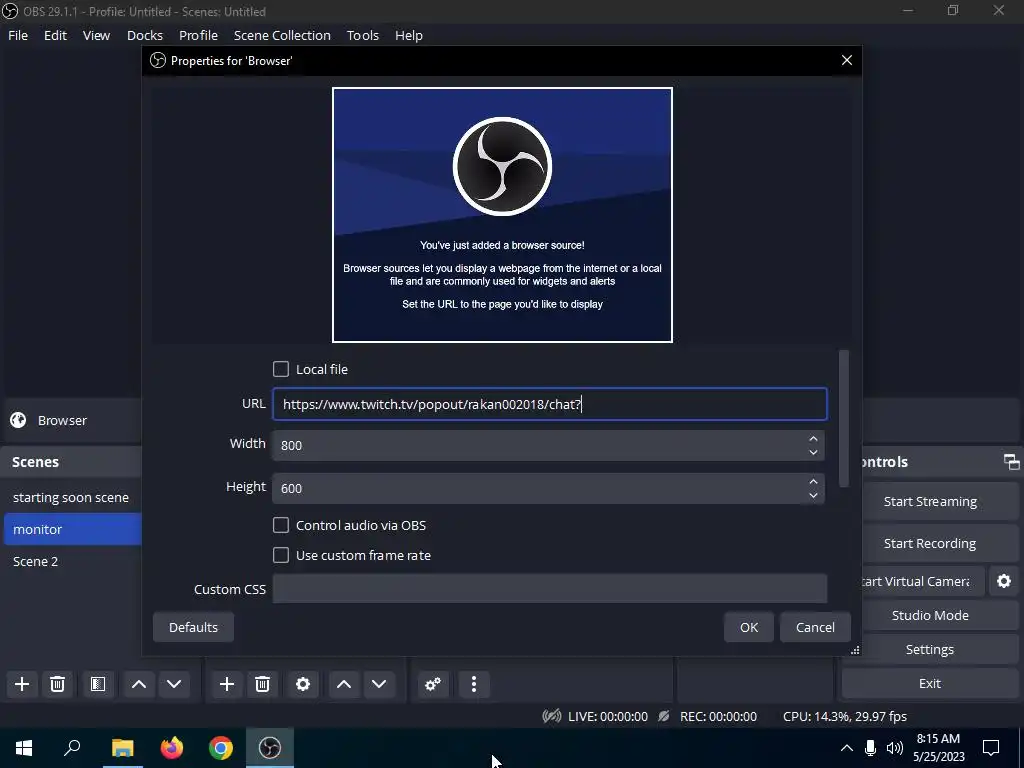Click the browser source preview thumbnail
The height and width of the screenshot is (768, 1024).
502,215
